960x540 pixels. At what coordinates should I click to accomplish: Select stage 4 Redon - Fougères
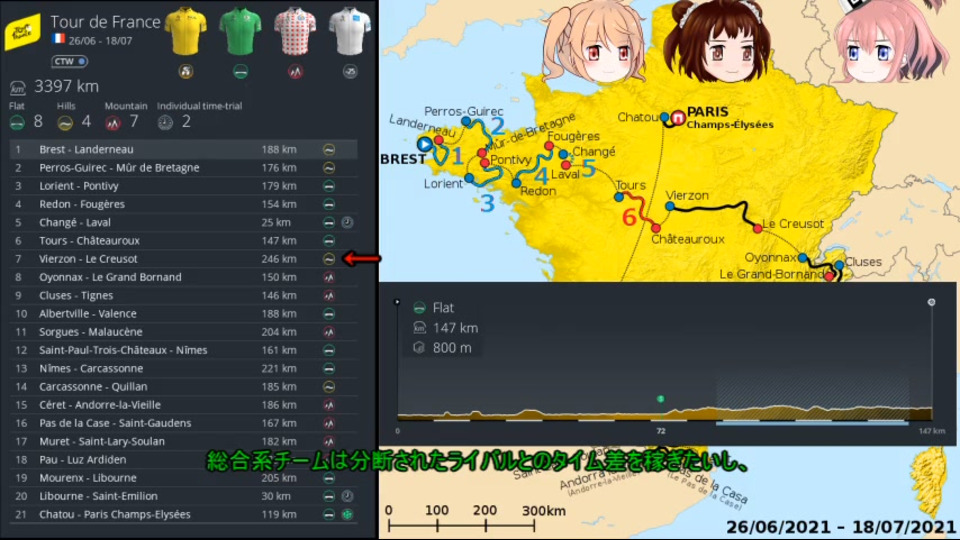184,204
